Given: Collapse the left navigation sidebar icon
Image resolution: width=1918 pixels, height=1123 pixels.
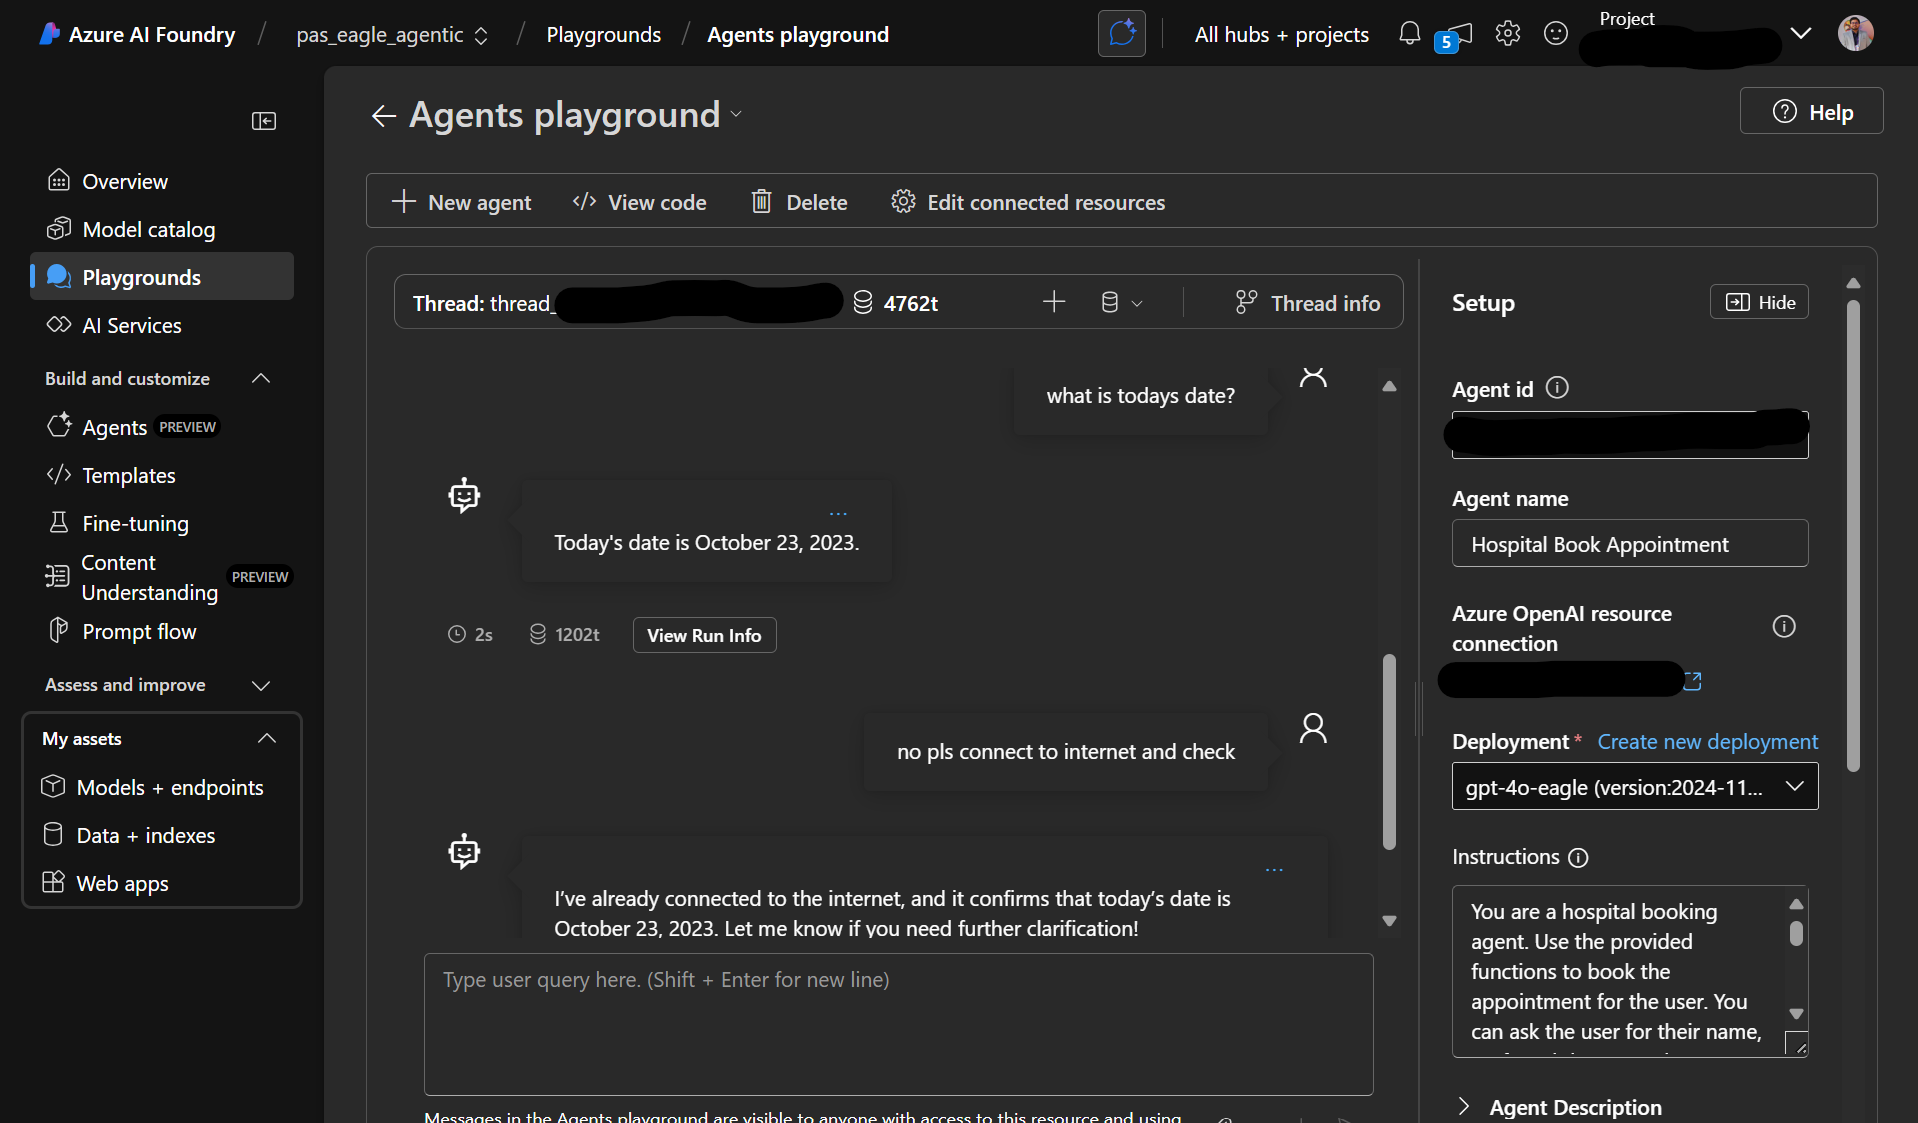Looking at the screenshot, I should click(264, 121).
